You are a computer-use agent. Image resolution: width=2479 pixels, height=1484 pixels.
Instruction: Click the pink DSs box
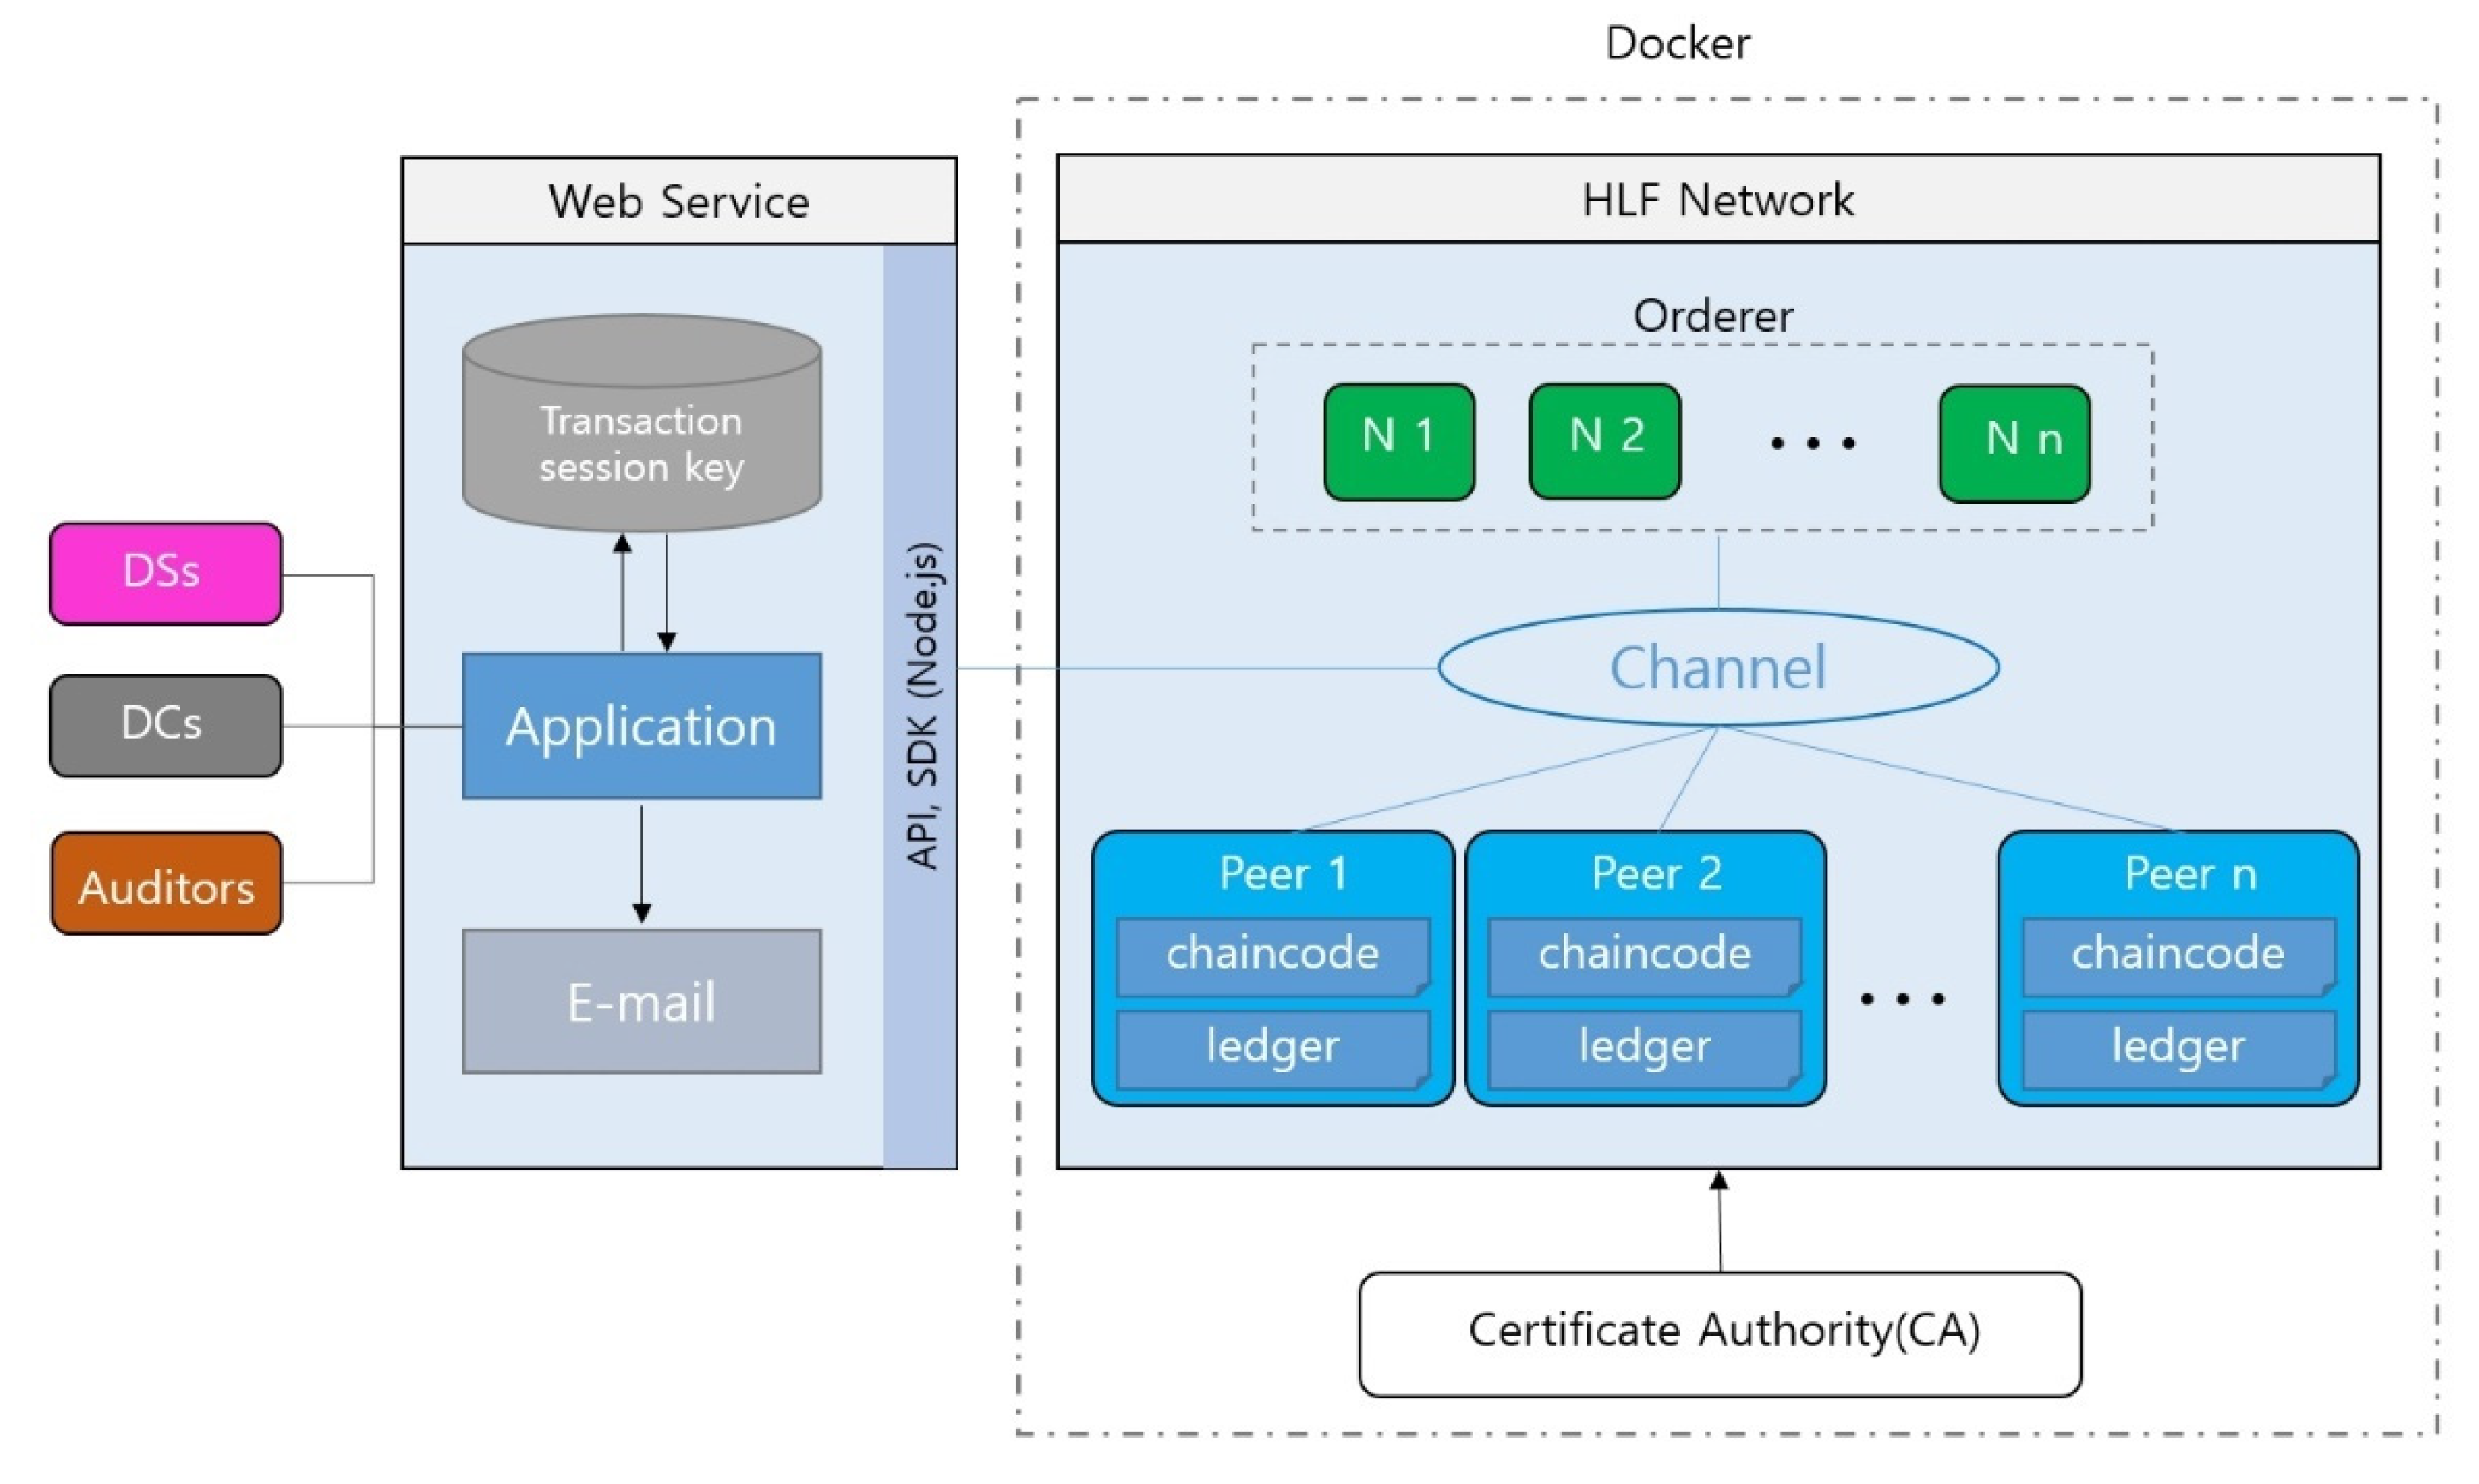166,573
